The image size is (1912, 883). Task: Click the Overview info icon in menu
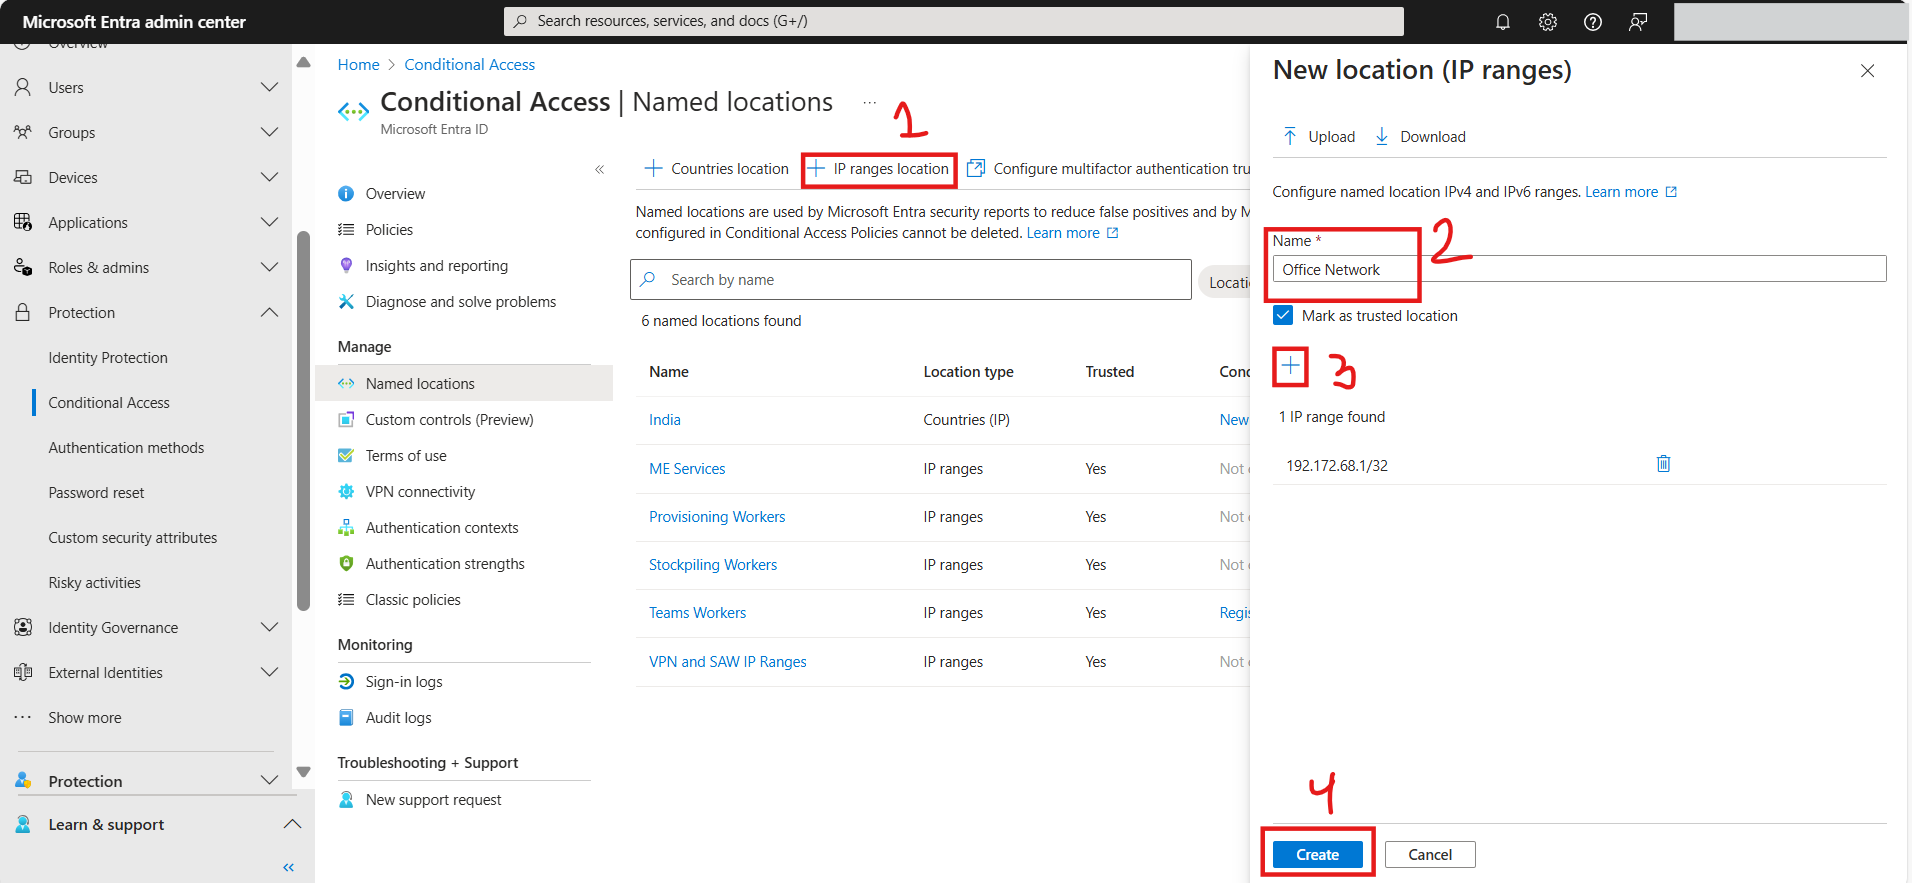[346, 193]
